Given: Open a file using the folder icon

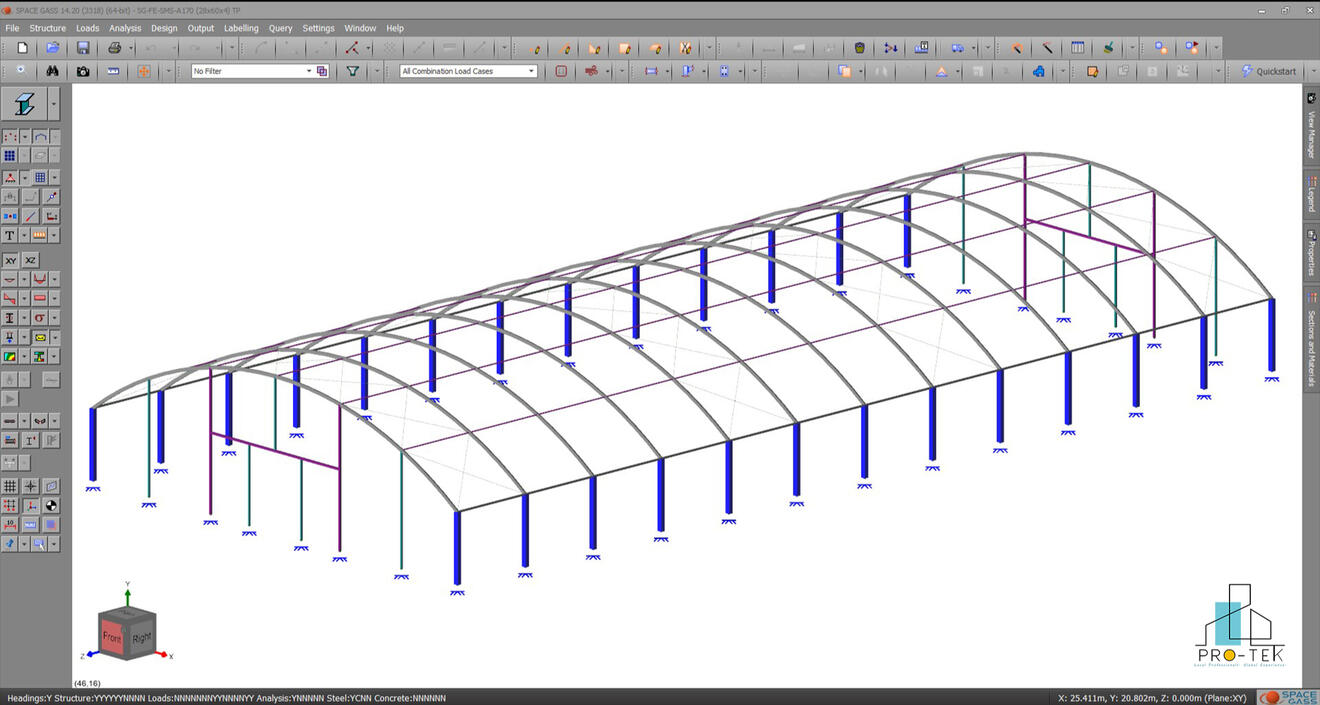Looking at the screenshot, I should coord(51,47).
